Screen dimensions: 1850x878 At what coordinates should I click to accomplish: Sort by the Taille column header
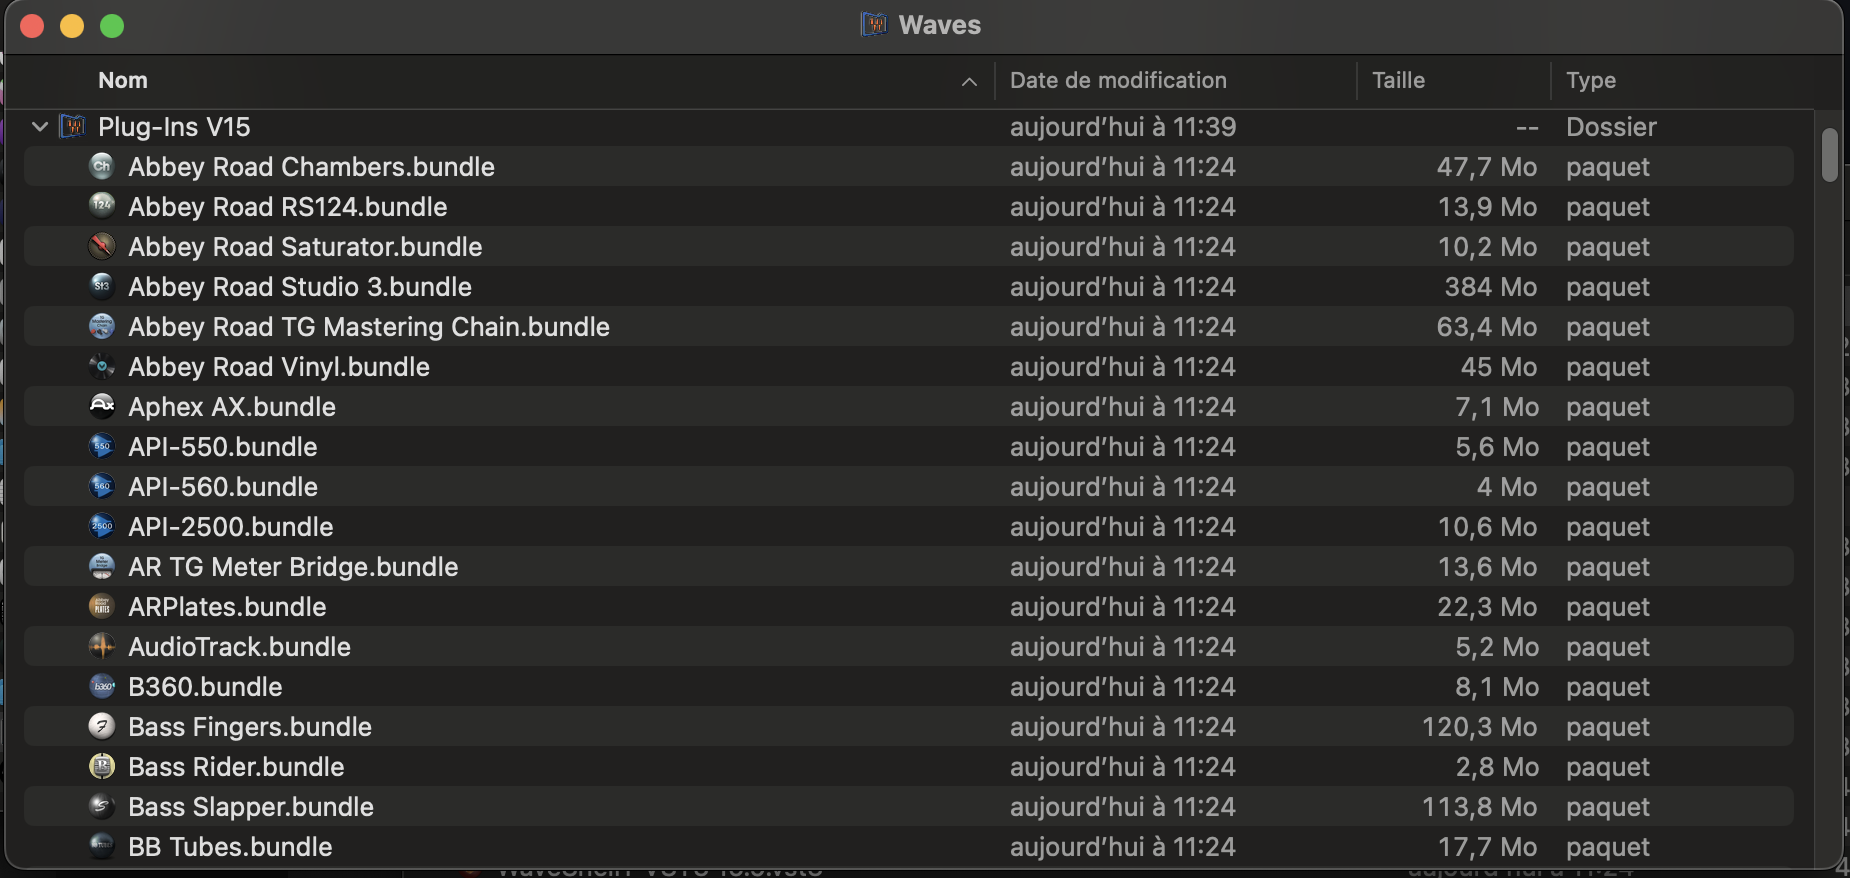click(x=1398, y=80)
